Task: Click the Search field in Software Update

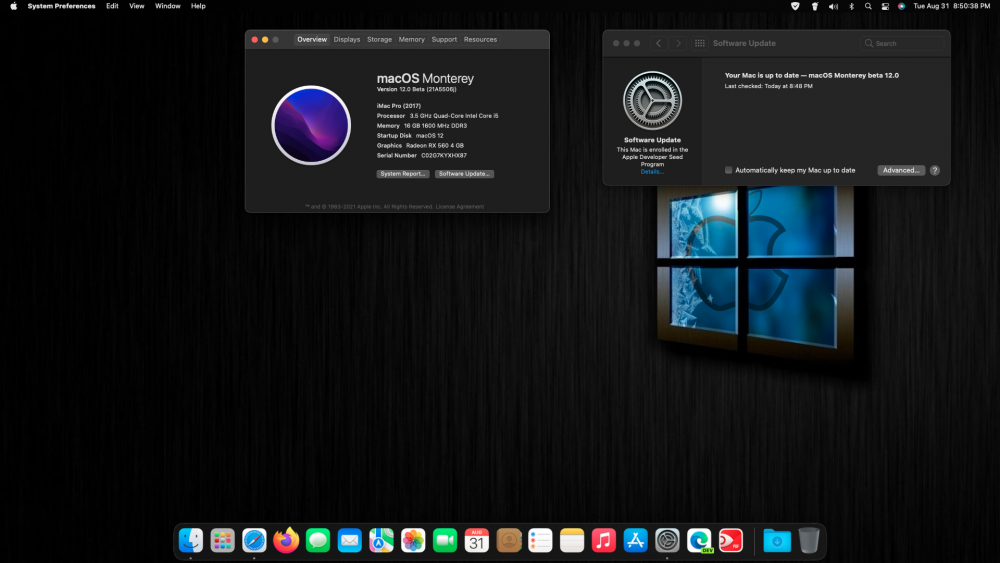Action: [x=902, y=43]
